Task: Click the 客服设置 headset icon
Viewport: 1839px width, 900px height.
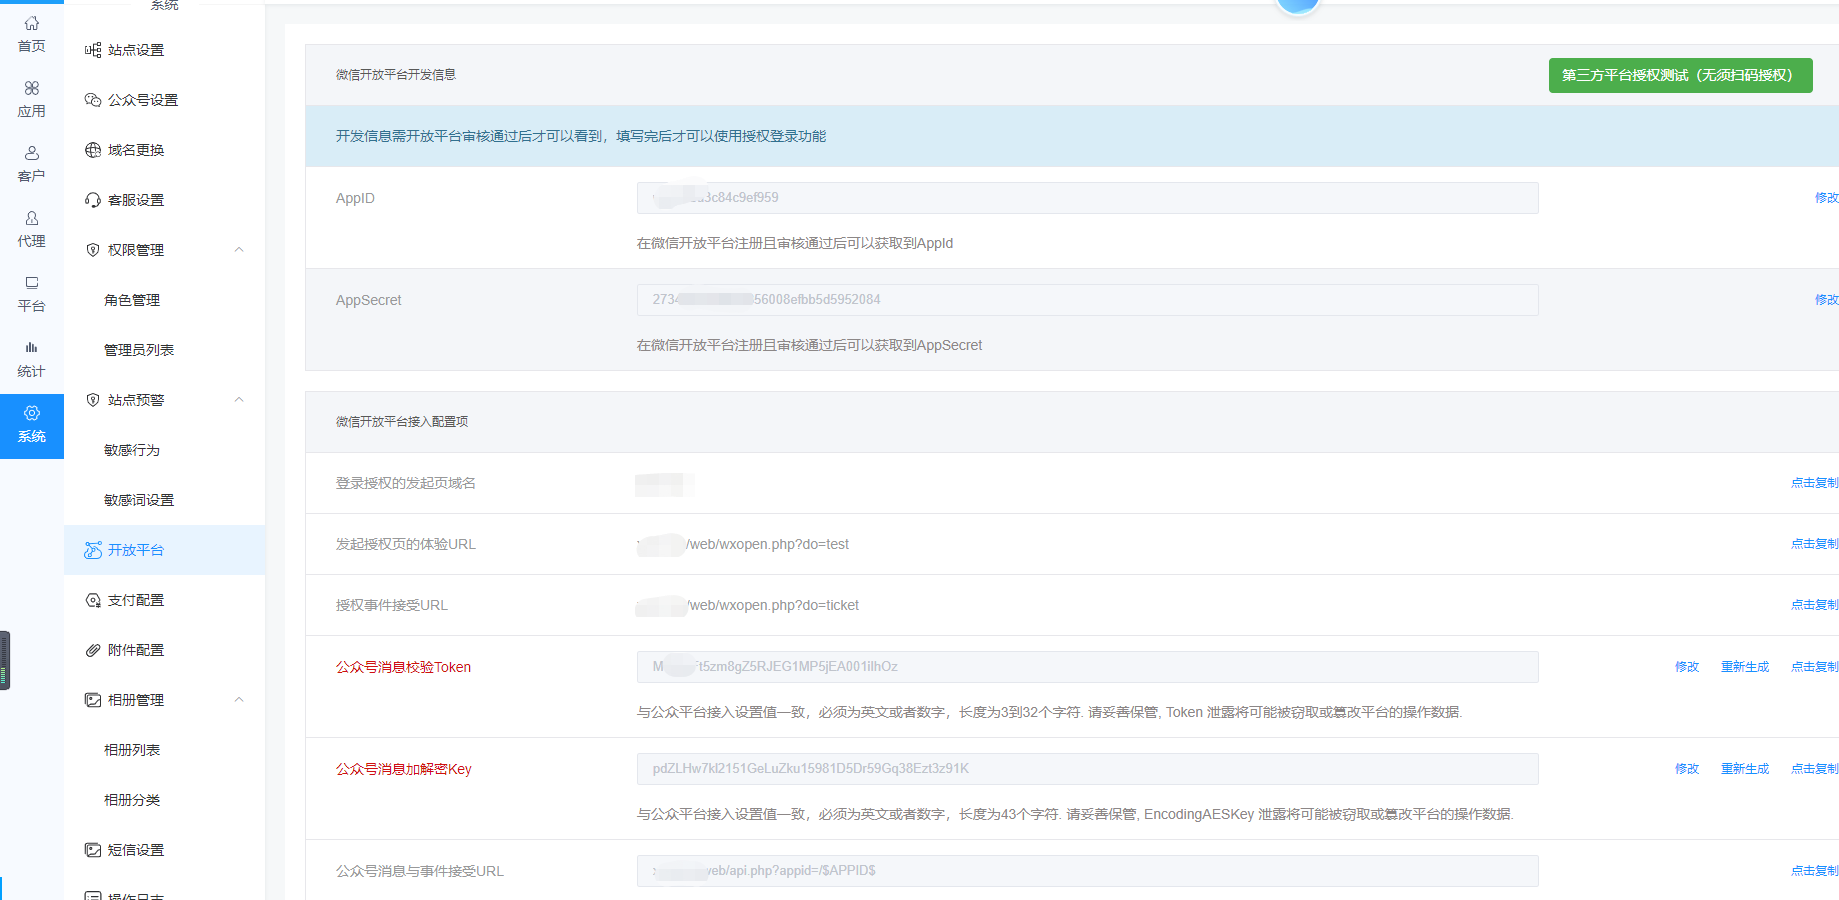Action: (x=93, y=200)
